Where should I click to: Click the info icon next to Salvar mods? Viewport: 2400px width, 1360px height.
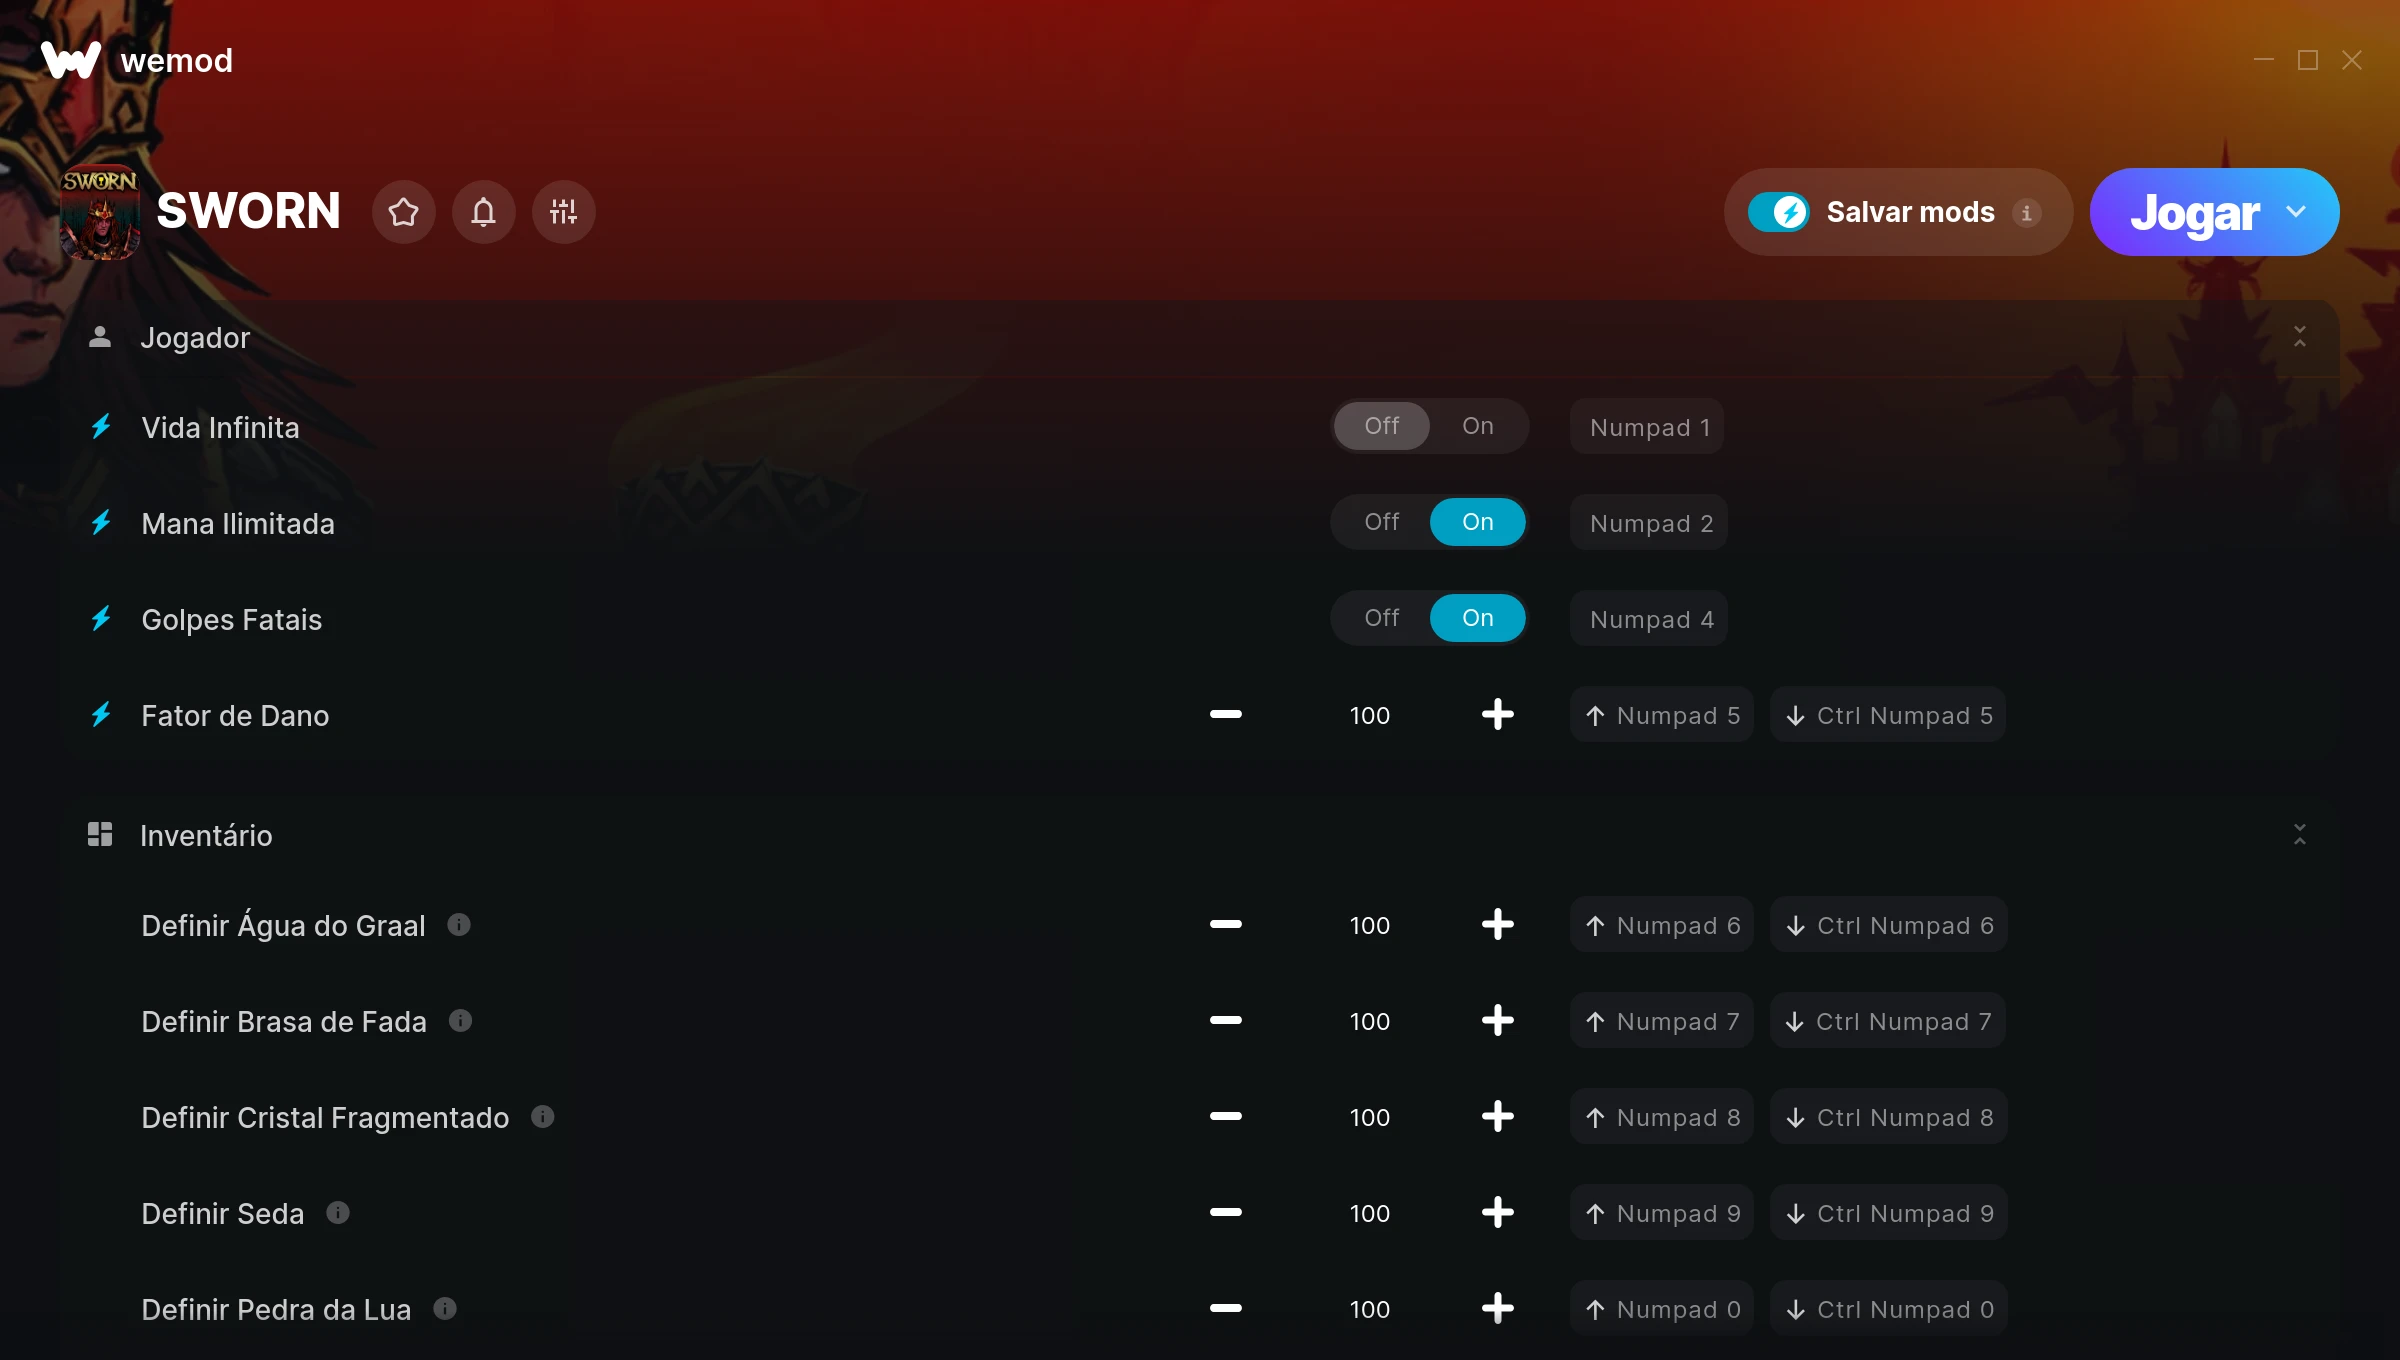pos(2027,213)
